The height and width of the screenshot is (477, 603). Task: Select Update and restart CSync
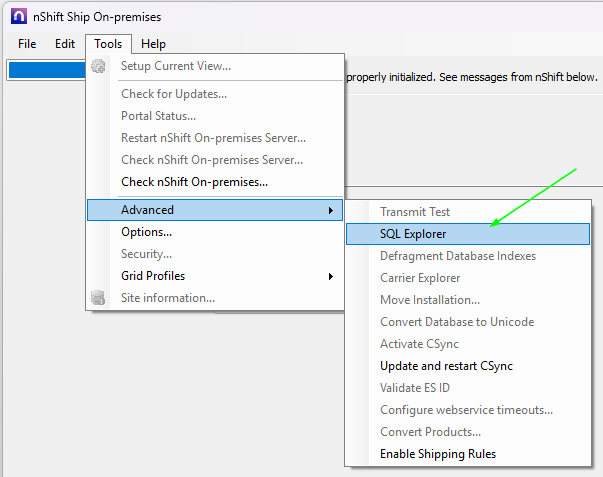[x=446, y=366]
